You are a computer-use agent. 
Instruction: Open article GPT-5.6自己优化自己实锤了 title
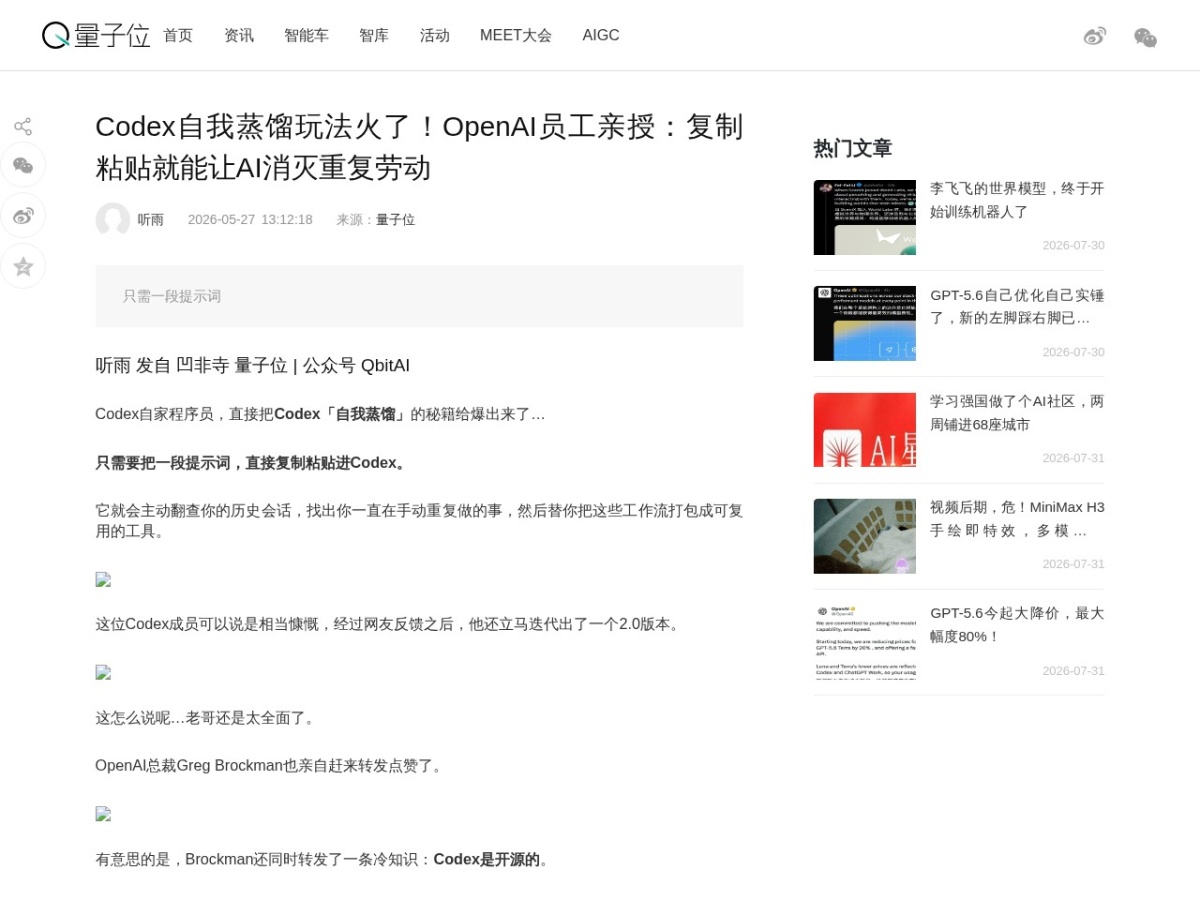(1017, 307)
